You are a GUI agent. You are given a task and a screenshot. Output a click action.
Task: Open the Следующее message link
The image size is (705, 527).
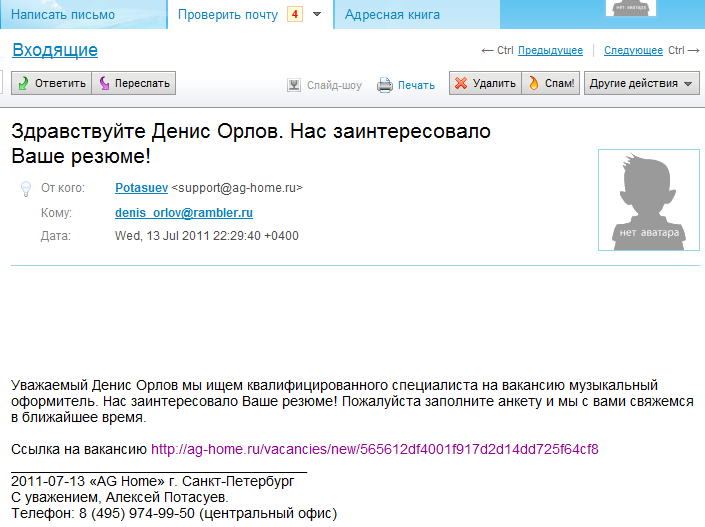[634, 50]
